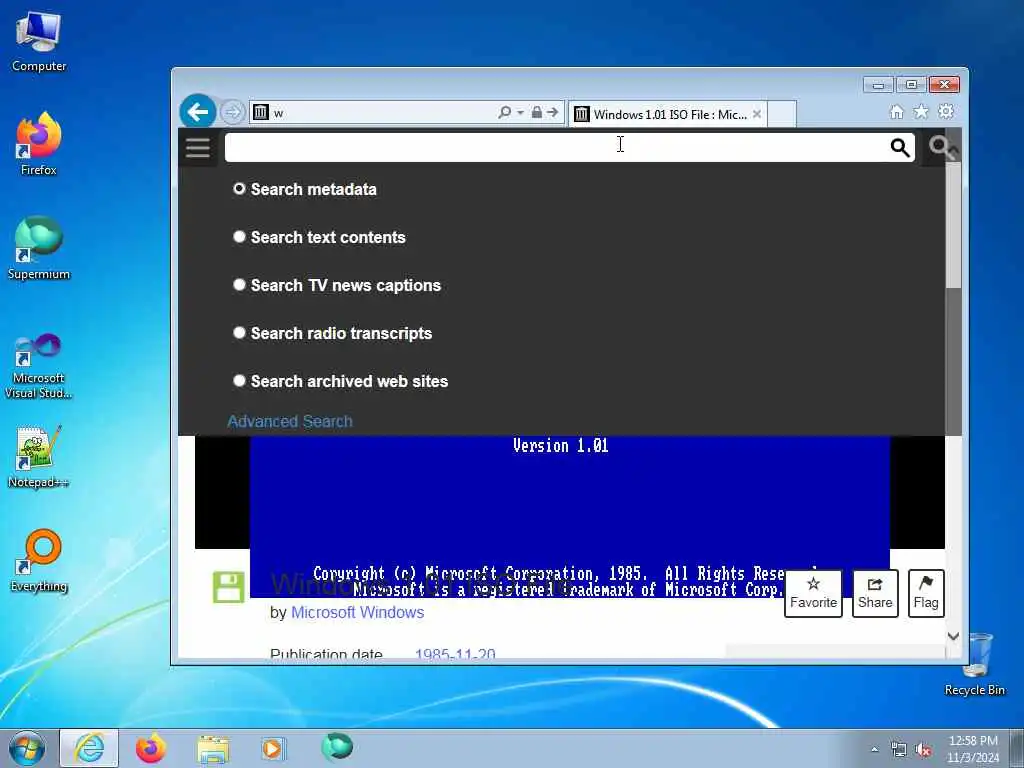Click the security lock icon in address bar
This screenshot has height=768, width=1024.
tap(537, 112)
